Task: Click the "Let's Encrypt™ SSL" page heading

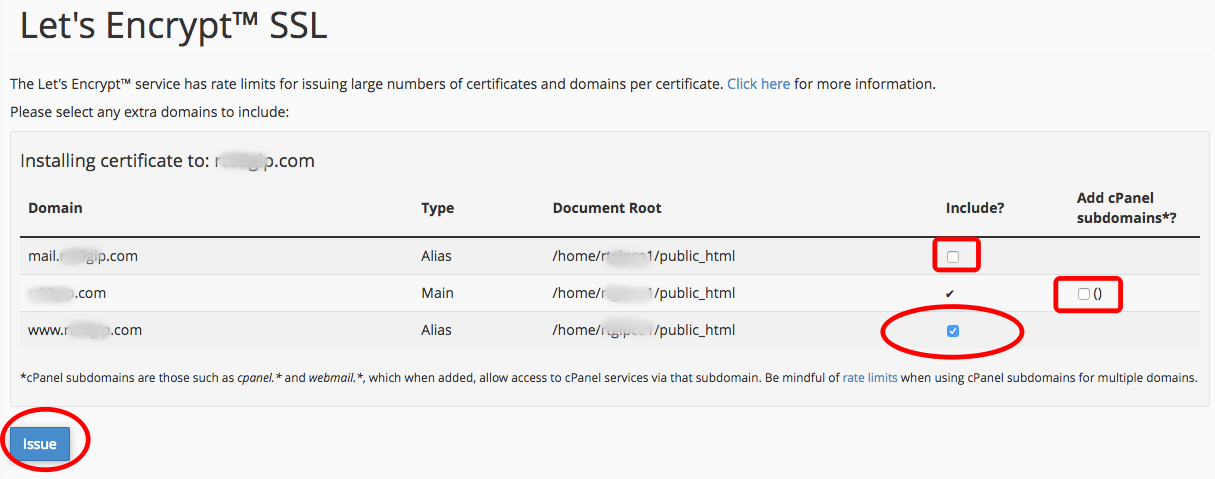Action: [x=173, y=27]
